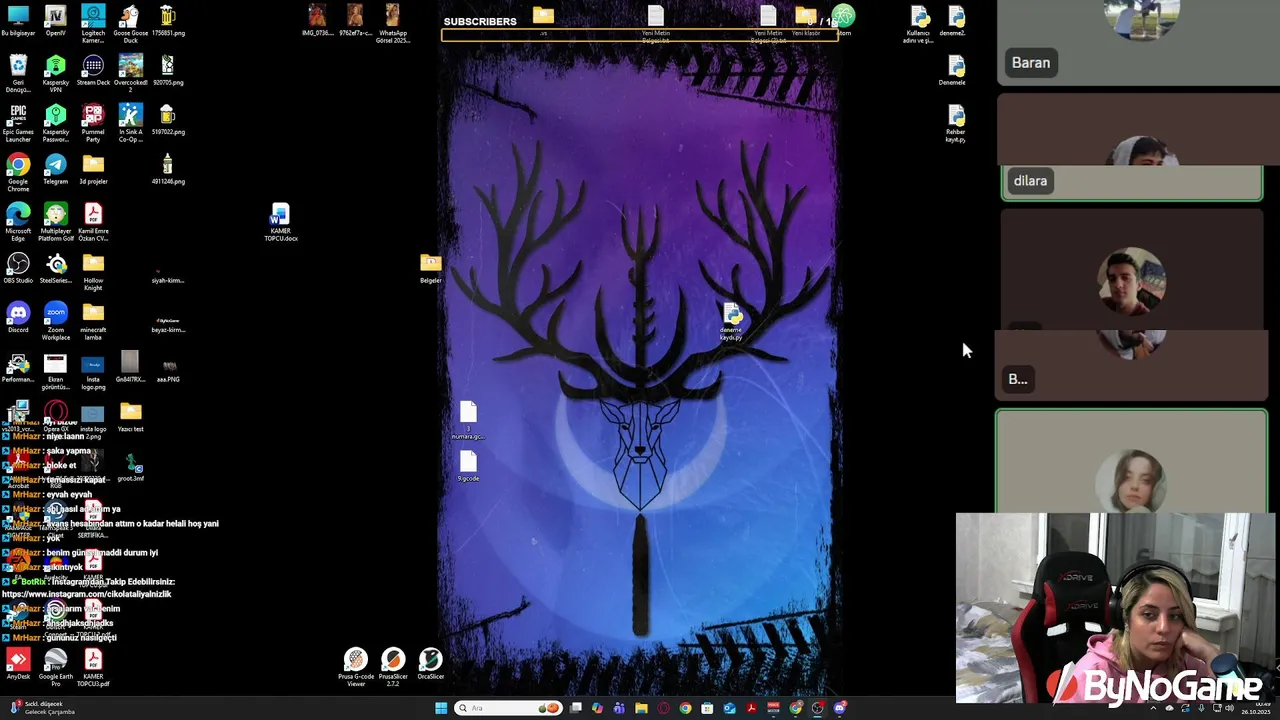Open the Kemil Emre Özkan CV PDF
Screen dimensions: 1280x720
point(93,222)
